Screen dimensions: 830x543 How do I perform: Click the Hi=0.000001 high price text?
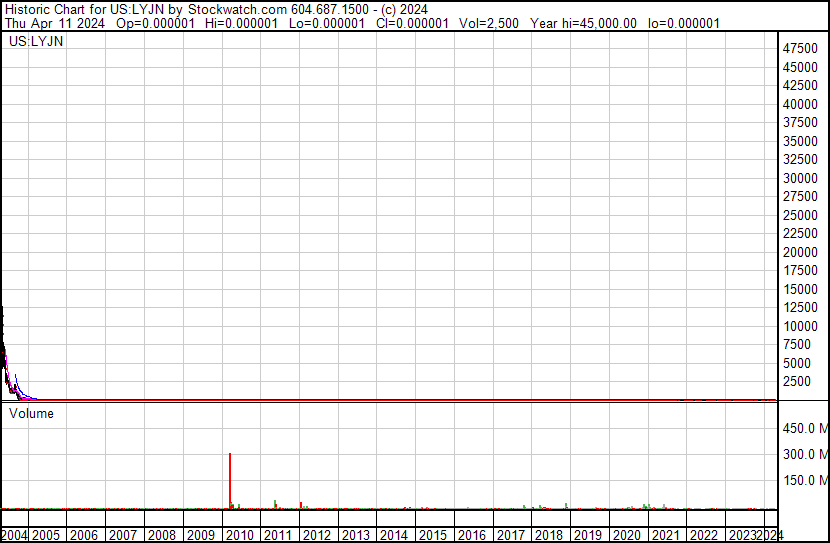pyautogui.click(x=241, y=23)
